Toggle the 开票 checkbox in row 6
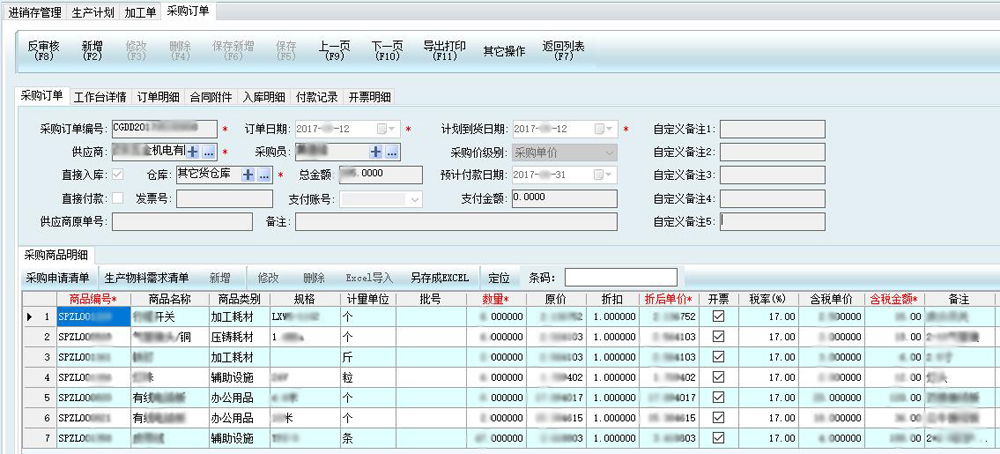Screen dimensions: 1000x454 point(718,418)
